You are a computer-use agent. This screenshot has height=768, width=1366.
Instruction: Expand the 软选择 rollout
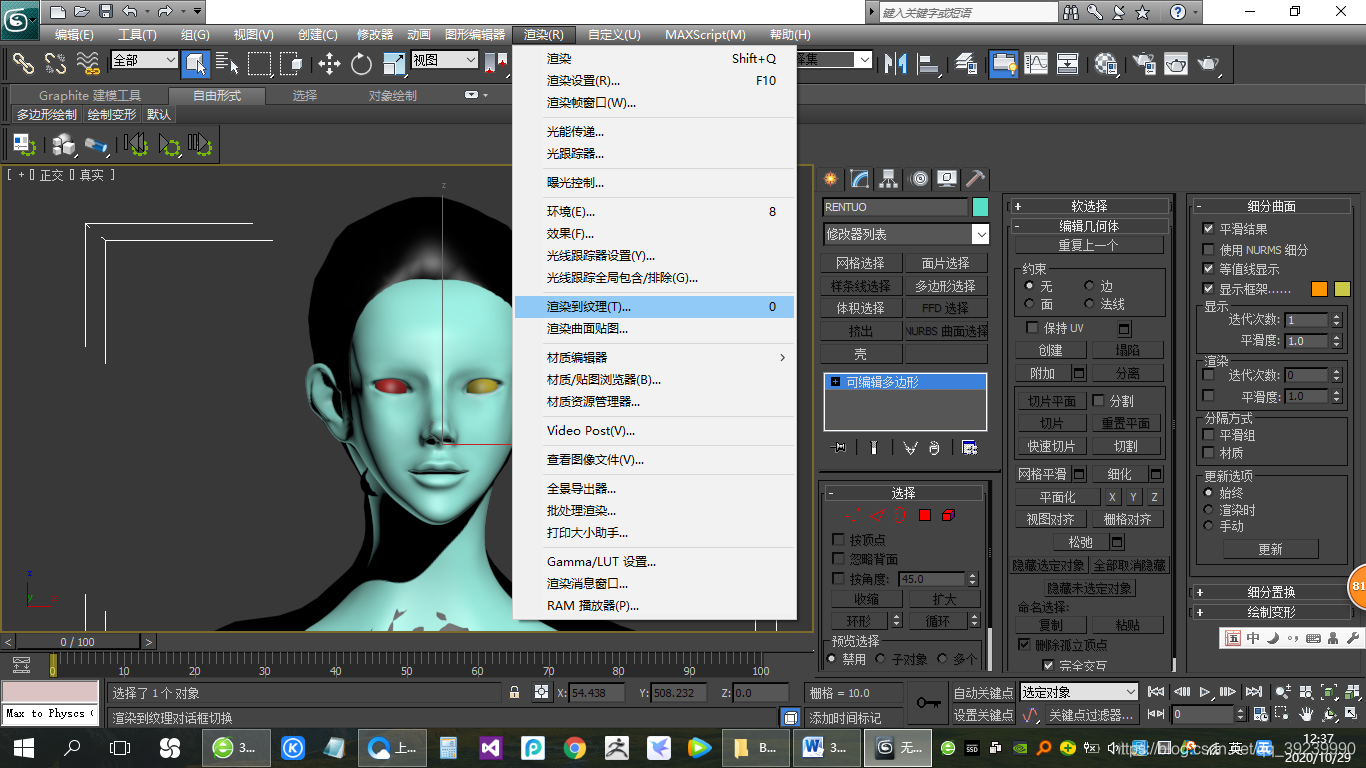(1089, 206)
